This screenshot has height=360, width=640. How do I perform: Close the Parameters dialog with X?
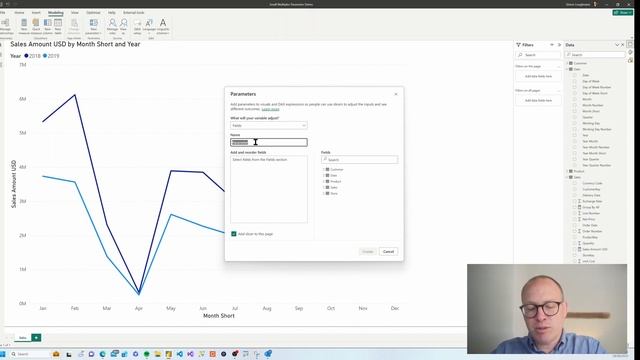click(396, 94)
